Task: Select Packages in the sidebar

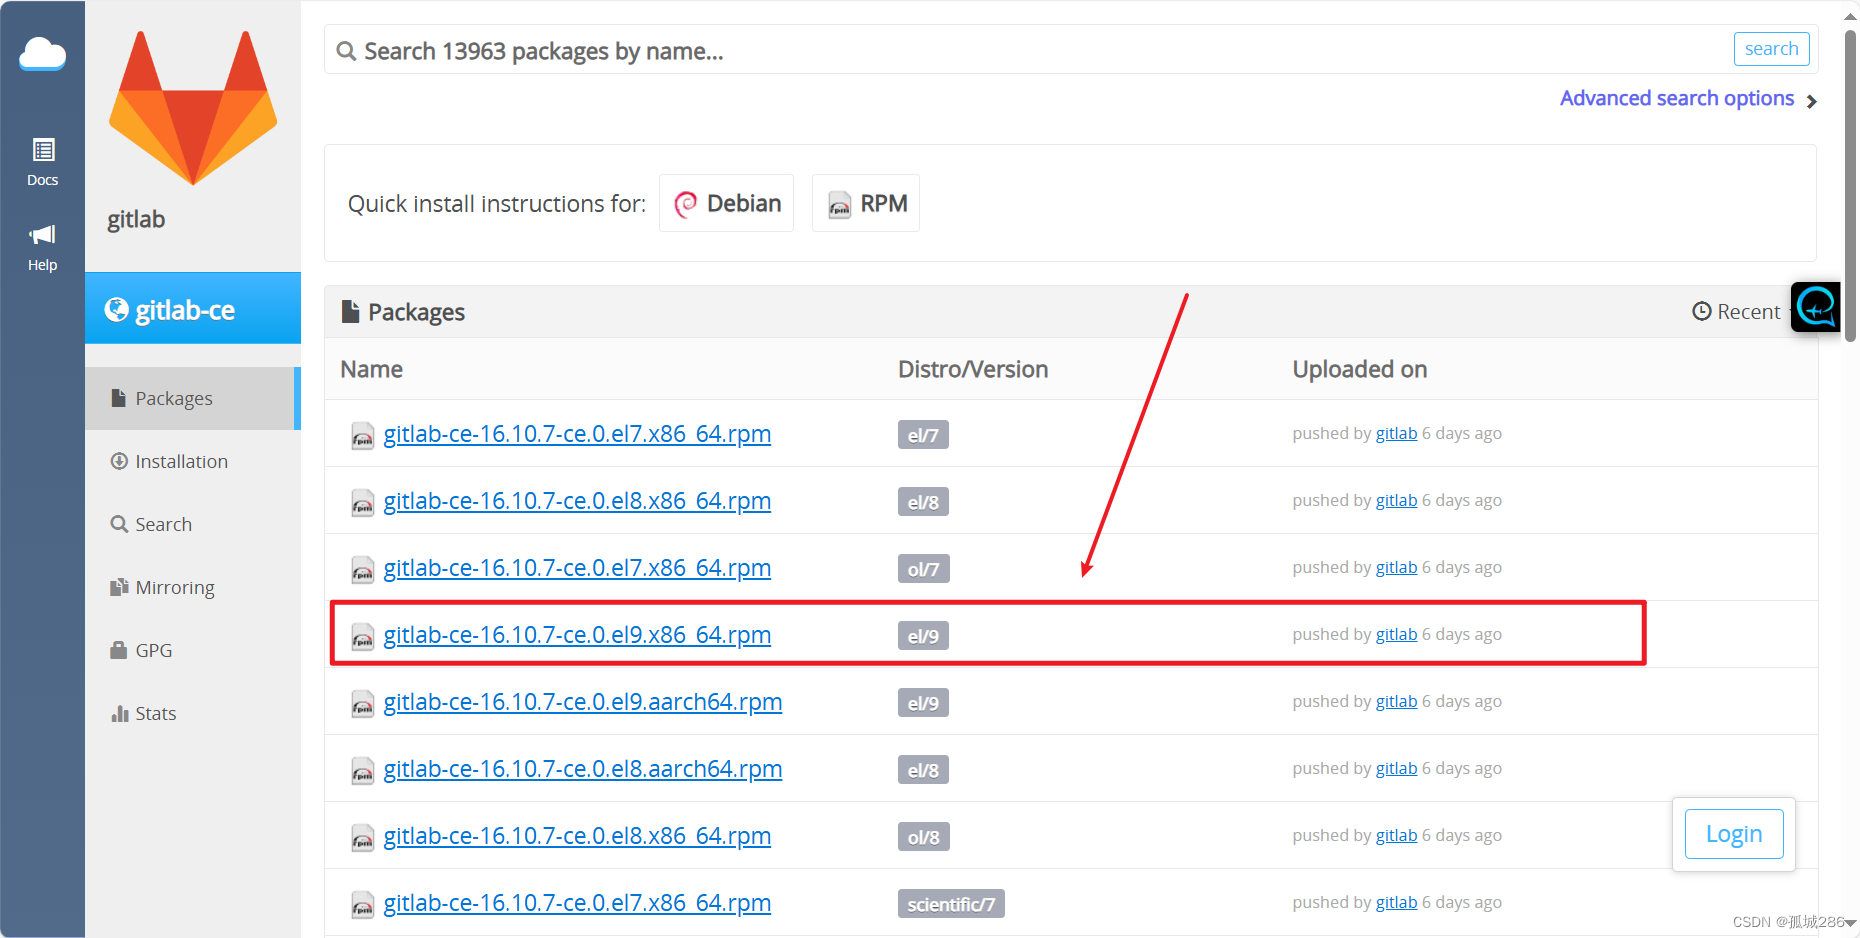Action: [x=193, y=398]
